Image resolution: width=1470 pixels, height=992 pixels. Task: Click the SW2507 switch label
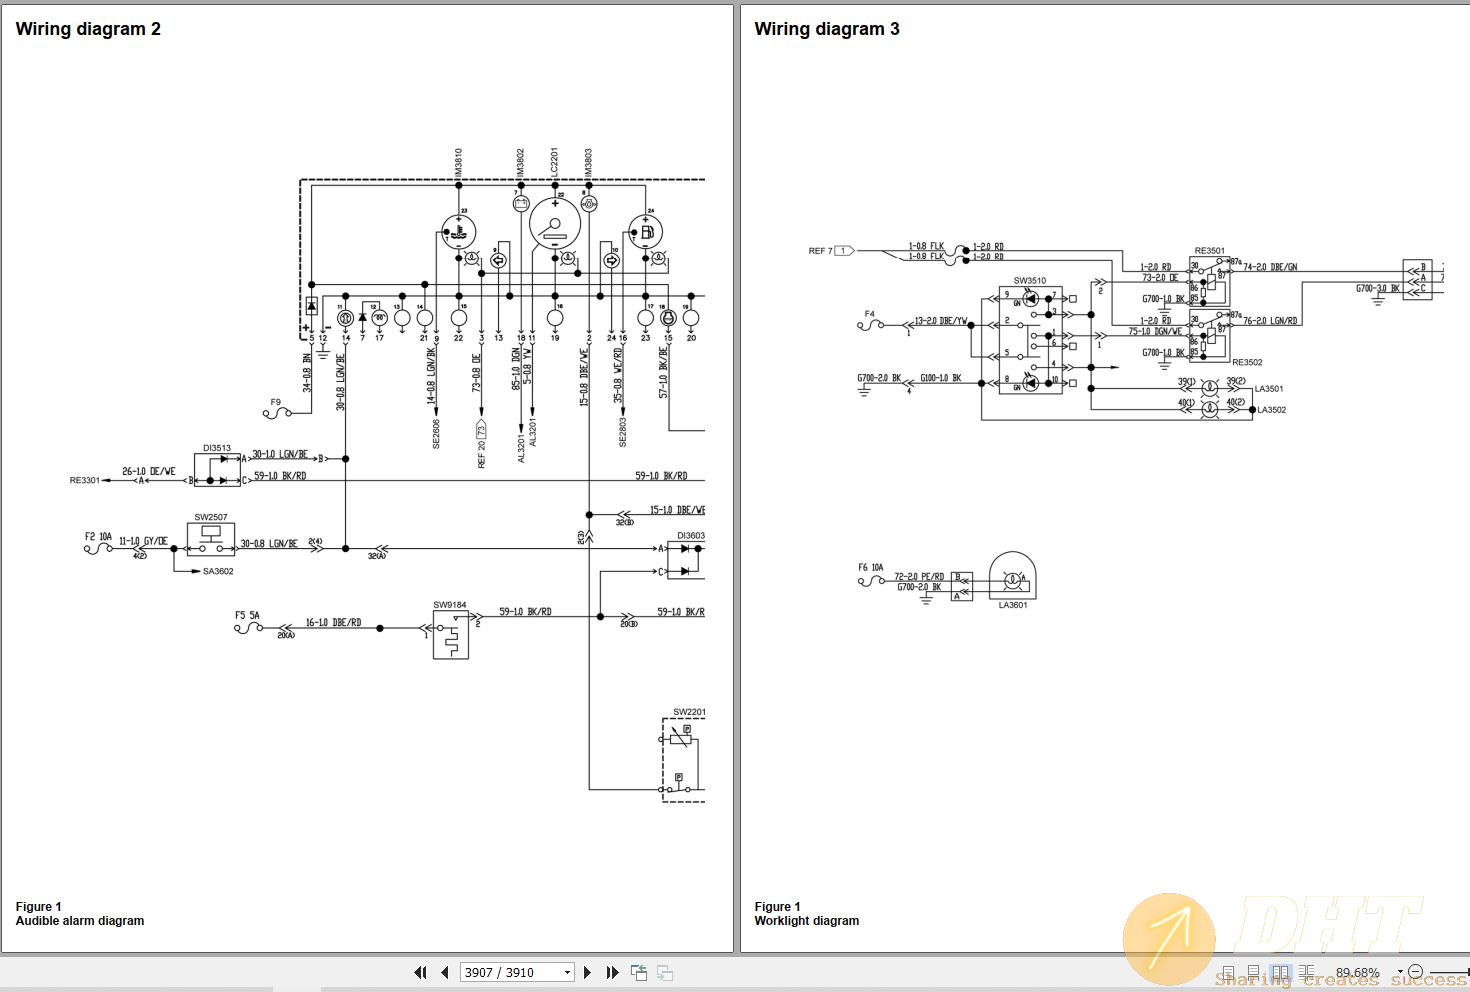211,518
